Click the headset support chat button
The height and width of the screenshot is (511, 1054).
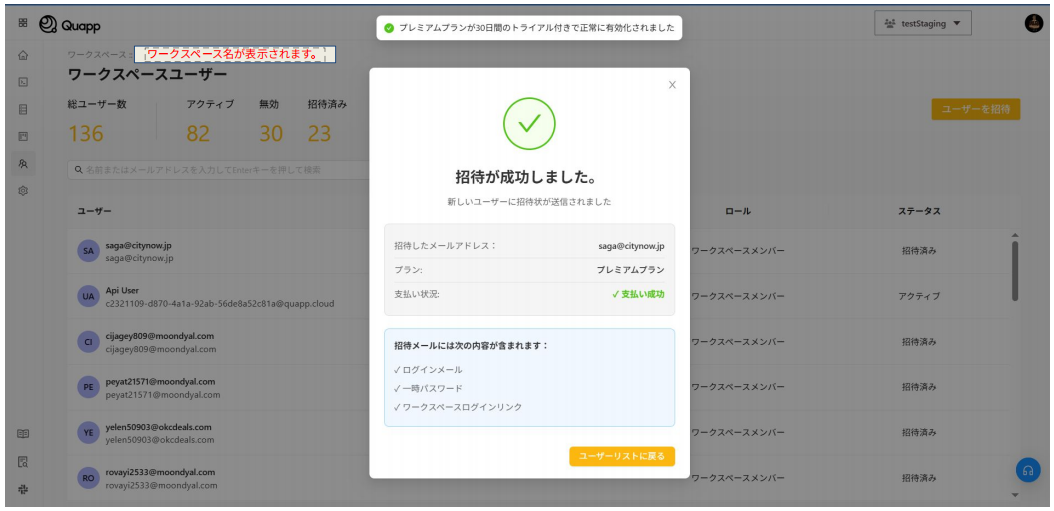(1027, 470)
